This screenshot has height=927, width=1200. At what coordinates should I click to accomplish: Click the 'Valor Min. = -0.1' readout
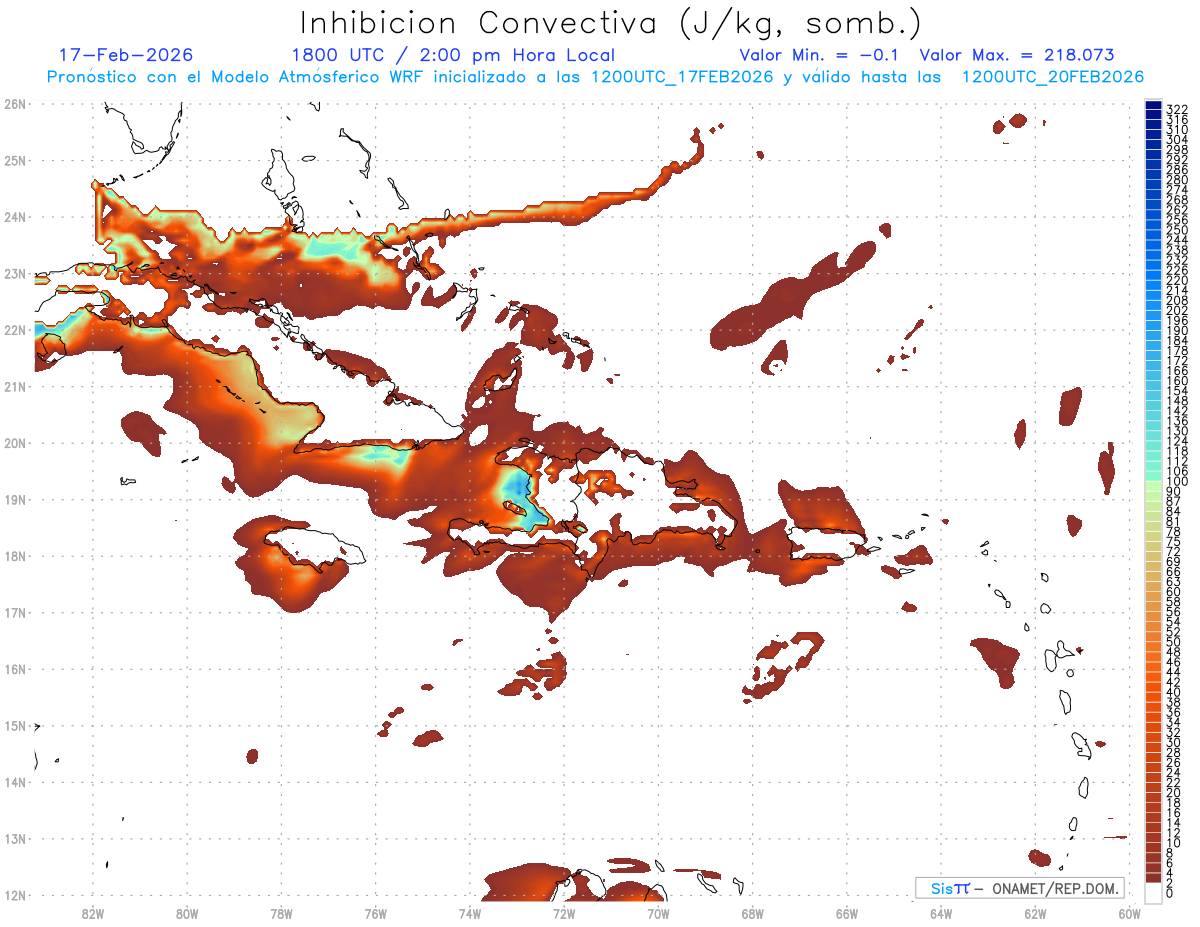click(818, 55)
